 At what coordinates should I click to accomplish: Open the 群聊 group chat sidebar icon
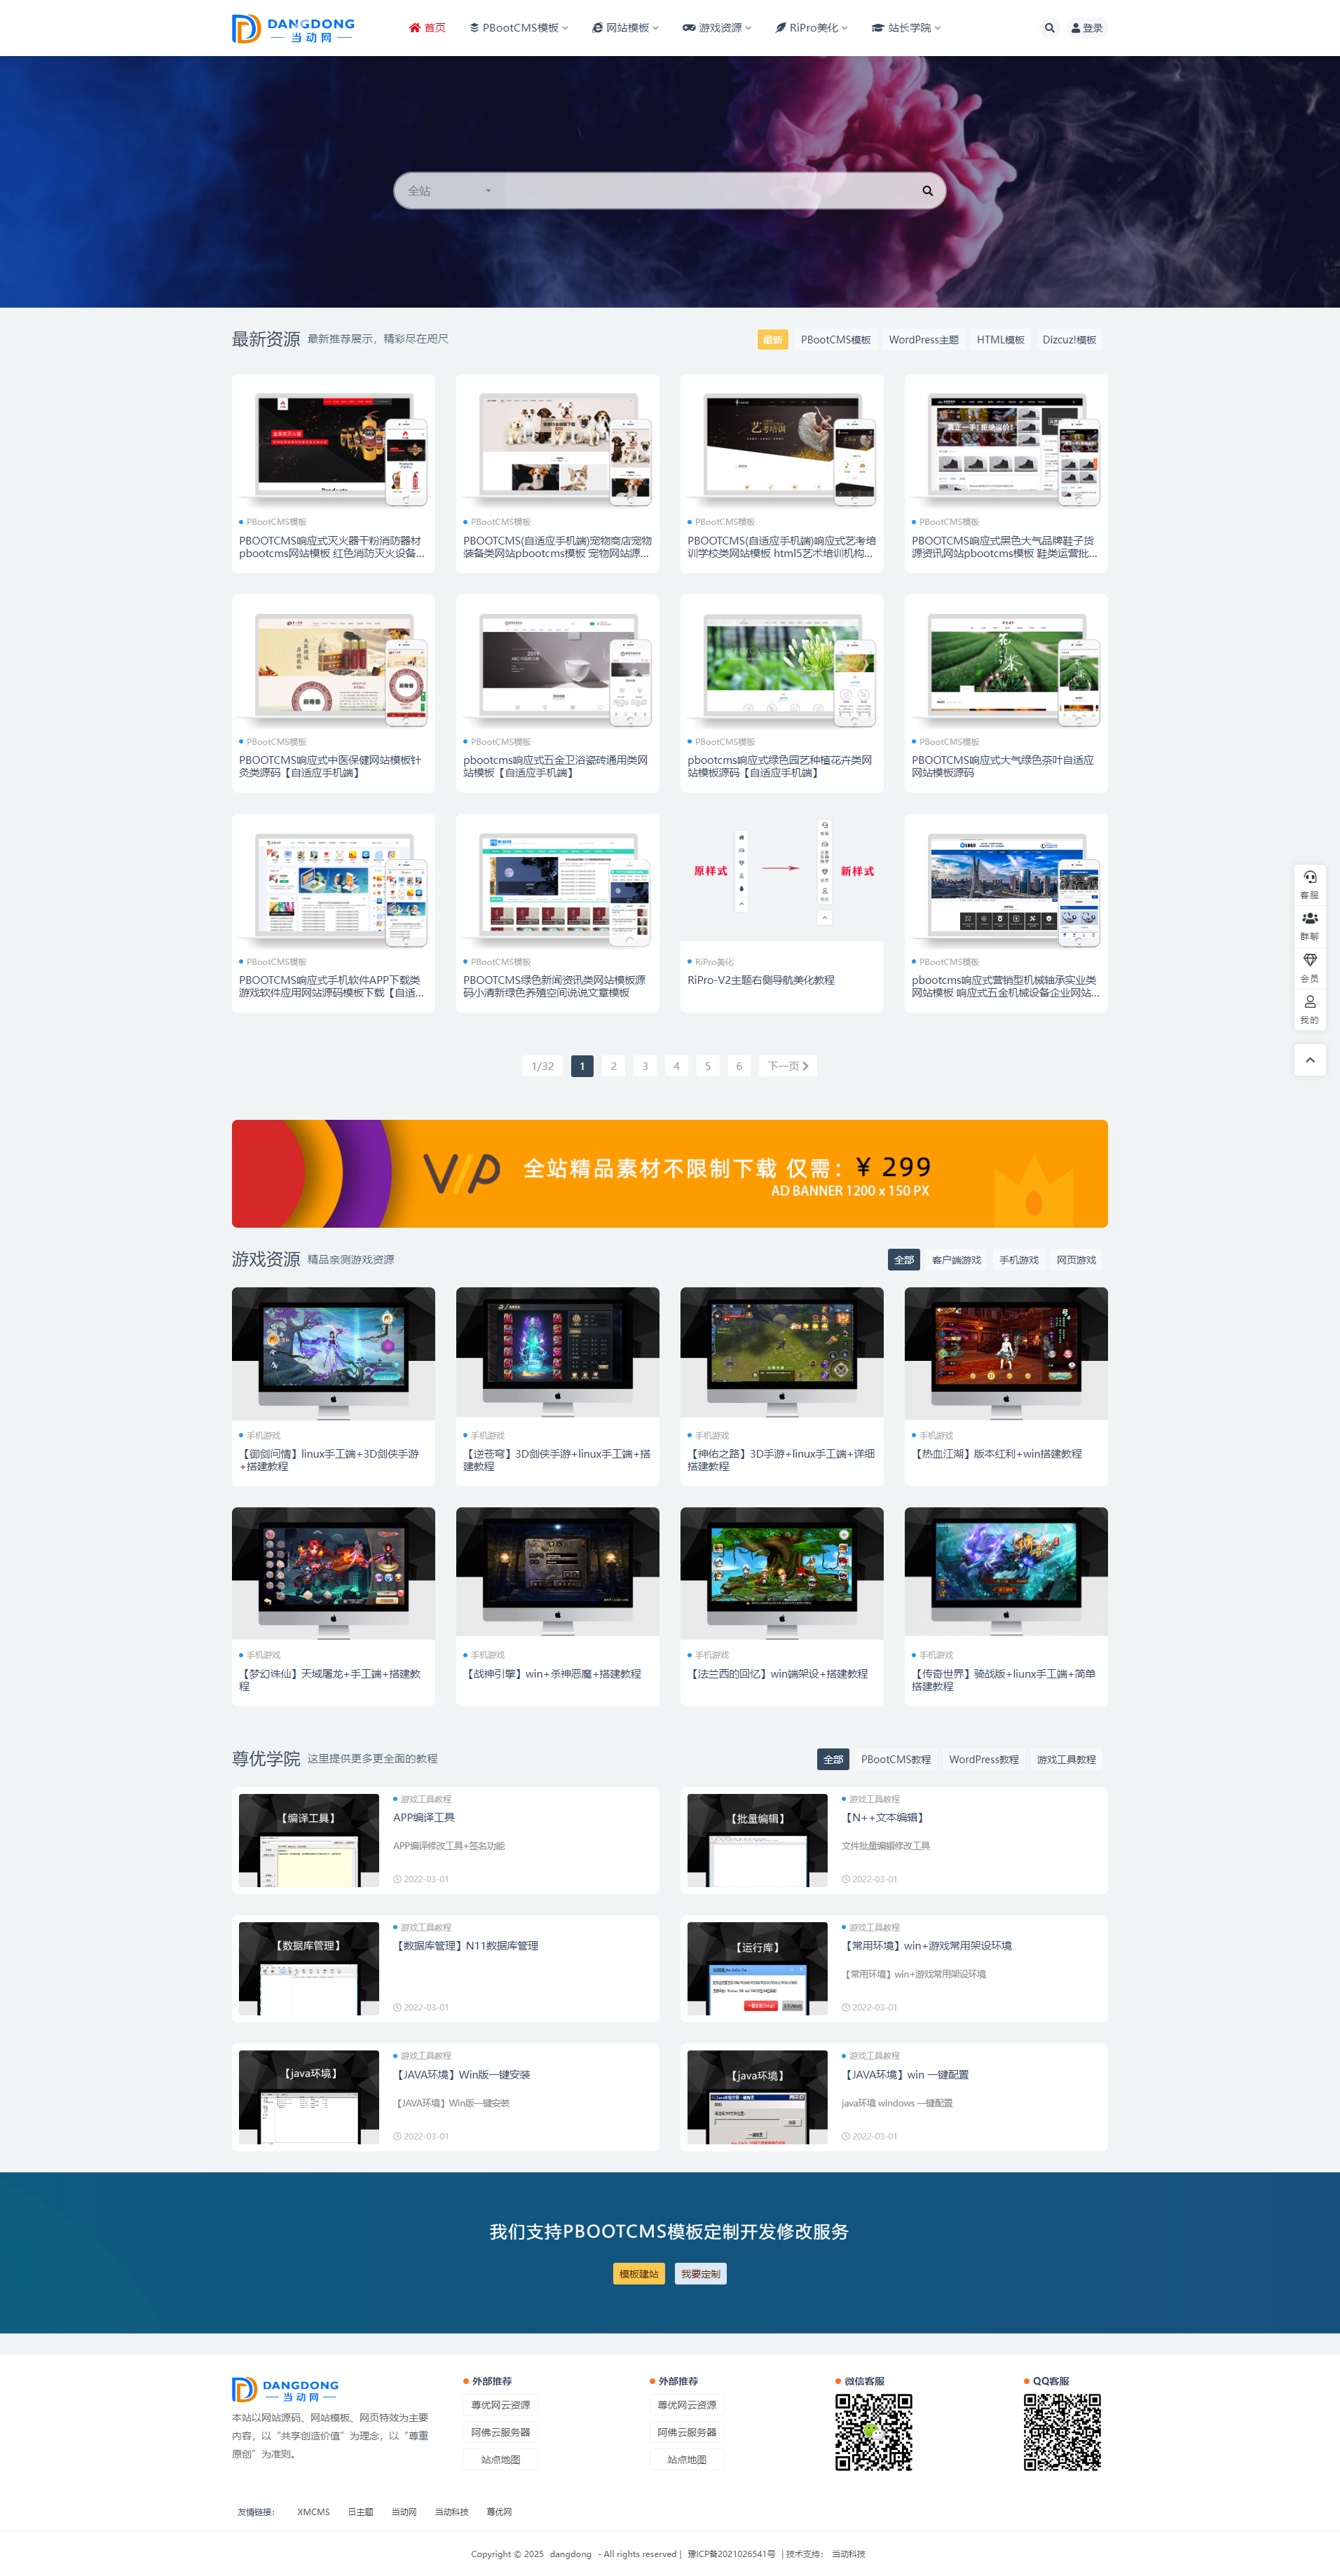point(1309,925)
